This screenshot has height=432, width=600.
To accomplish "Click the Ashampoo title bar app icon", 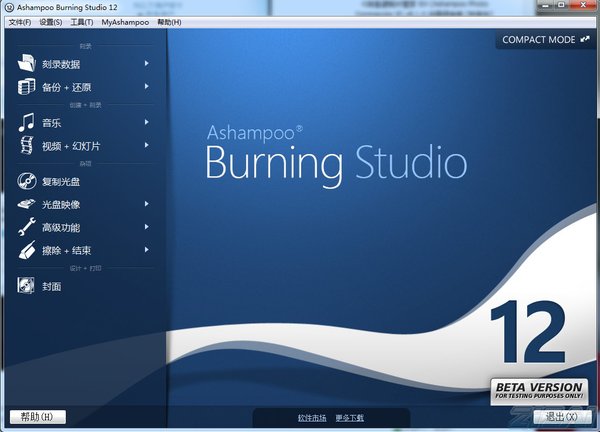I will [9, 7].
